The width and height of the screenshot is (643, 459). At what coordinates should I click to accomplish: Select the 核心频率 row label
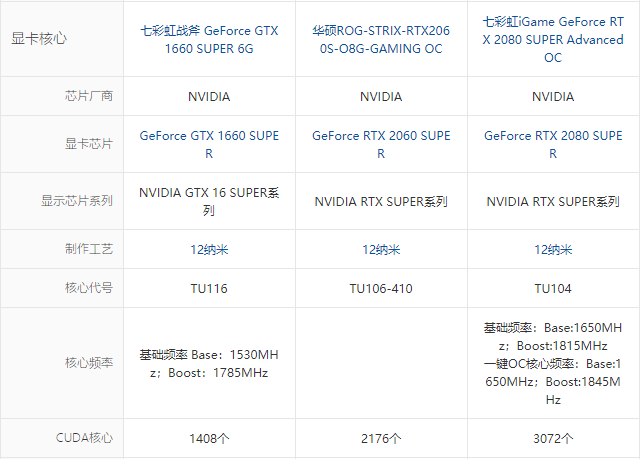pos(88,363)
